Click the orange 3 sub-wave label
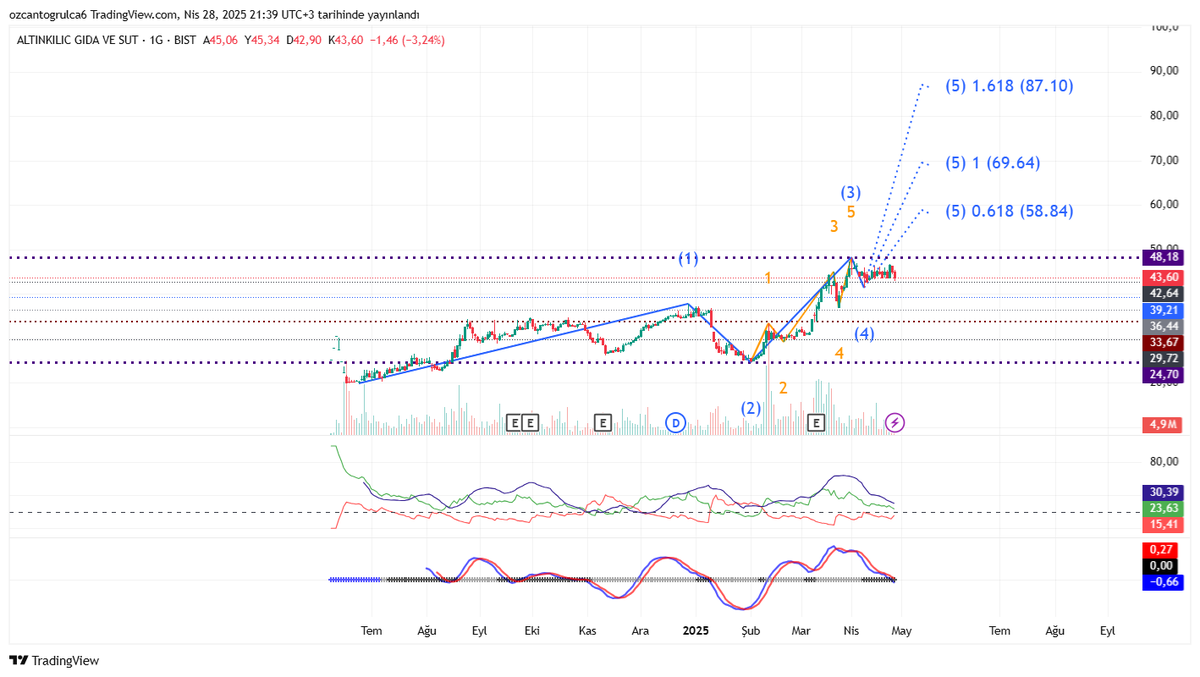The image size is (1200, 677). pyautogui.click(x=834, y=227)
